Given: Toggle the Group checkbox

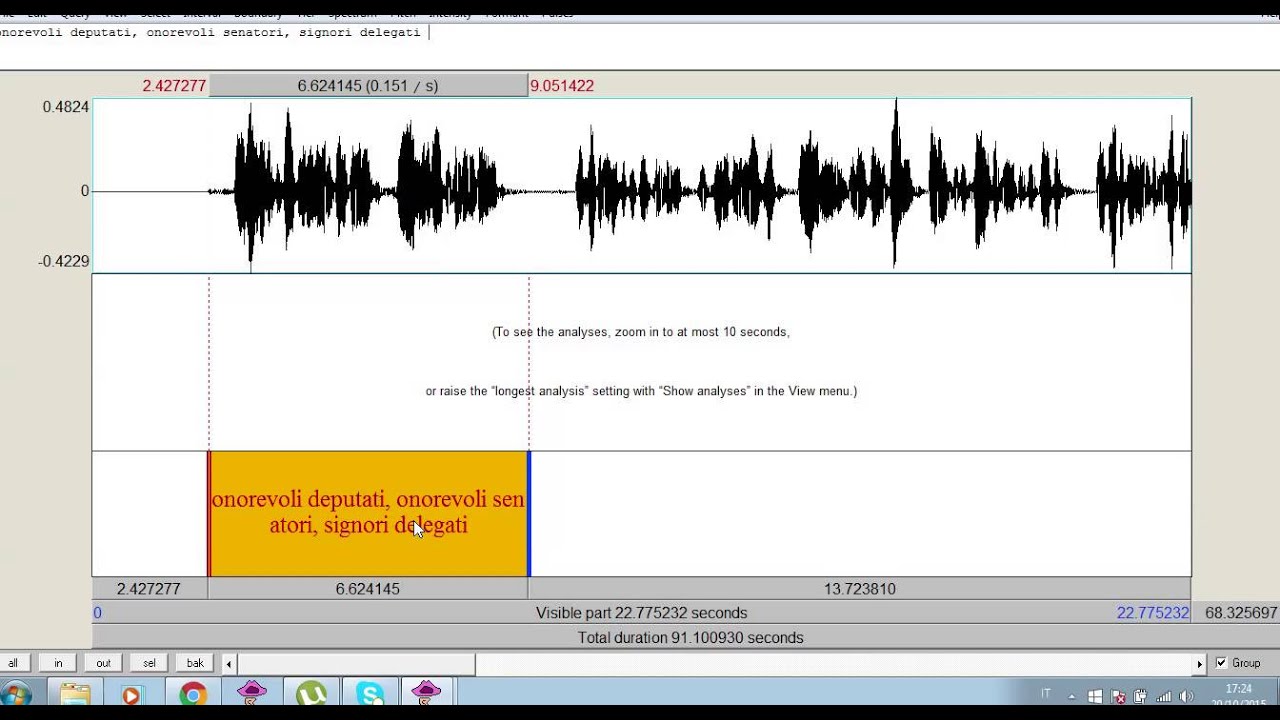Looking at the screenshot, I should point(1221,663).
